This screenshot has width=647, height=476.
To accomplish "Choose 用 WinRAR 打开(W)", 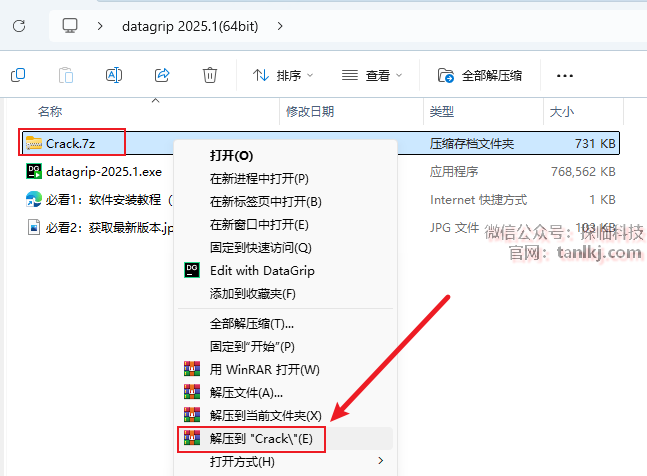I will tap(264, 370).
